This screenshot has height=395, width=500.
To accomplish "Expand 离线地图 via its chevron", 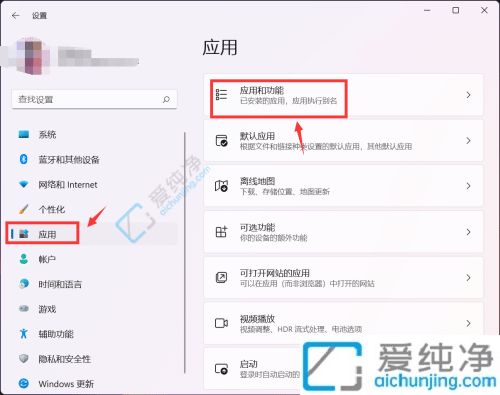I will [x=468, y=186].
